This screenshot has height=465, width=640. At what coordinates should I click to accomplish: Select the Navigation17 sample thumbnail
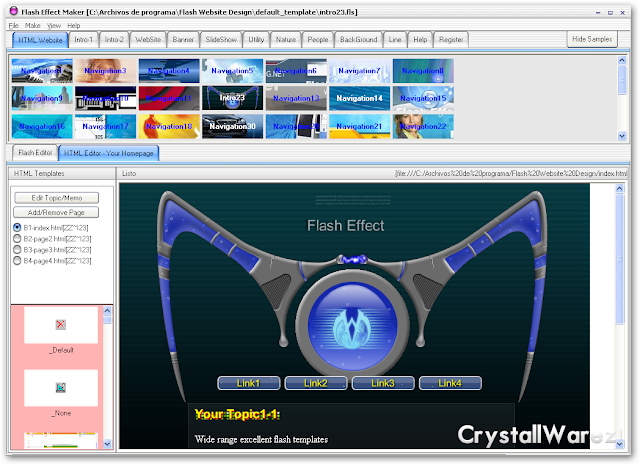point(105,126)
